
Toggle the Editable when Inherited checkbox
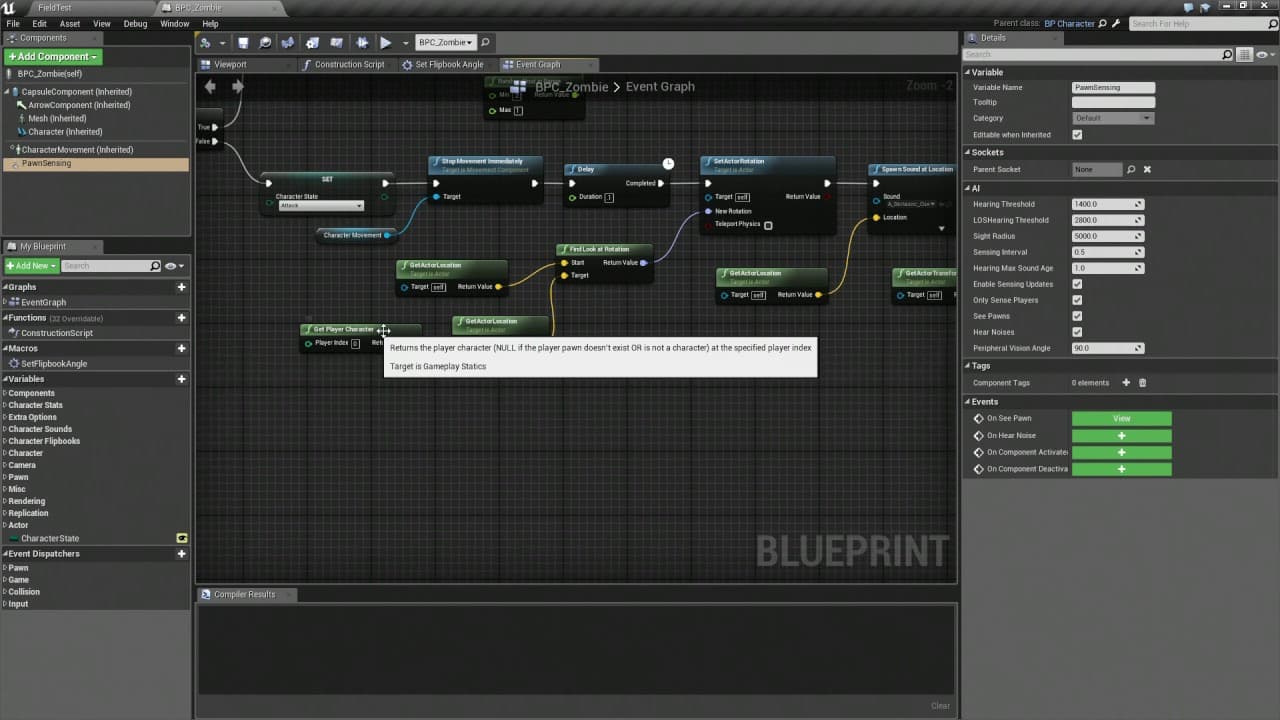(1077, 135)
